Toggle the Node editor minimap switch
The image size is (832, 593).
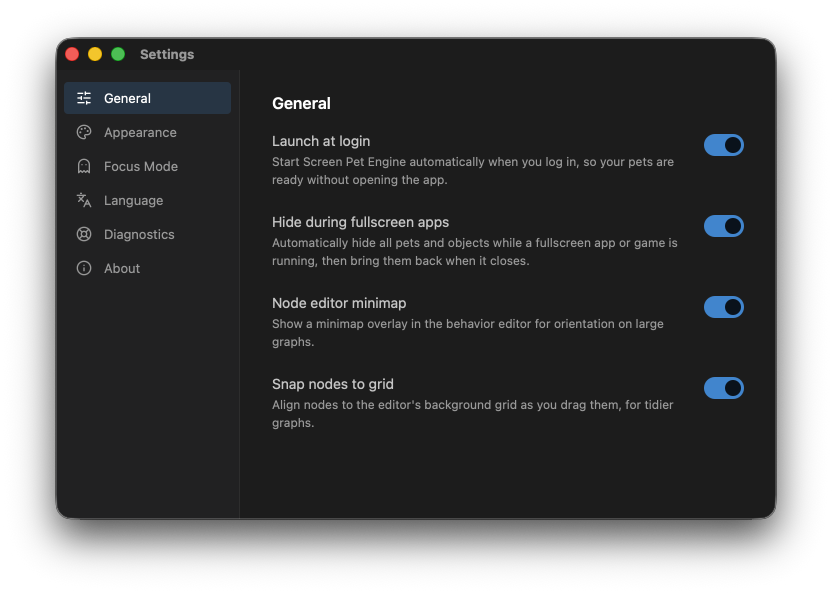tap(724, 307)
